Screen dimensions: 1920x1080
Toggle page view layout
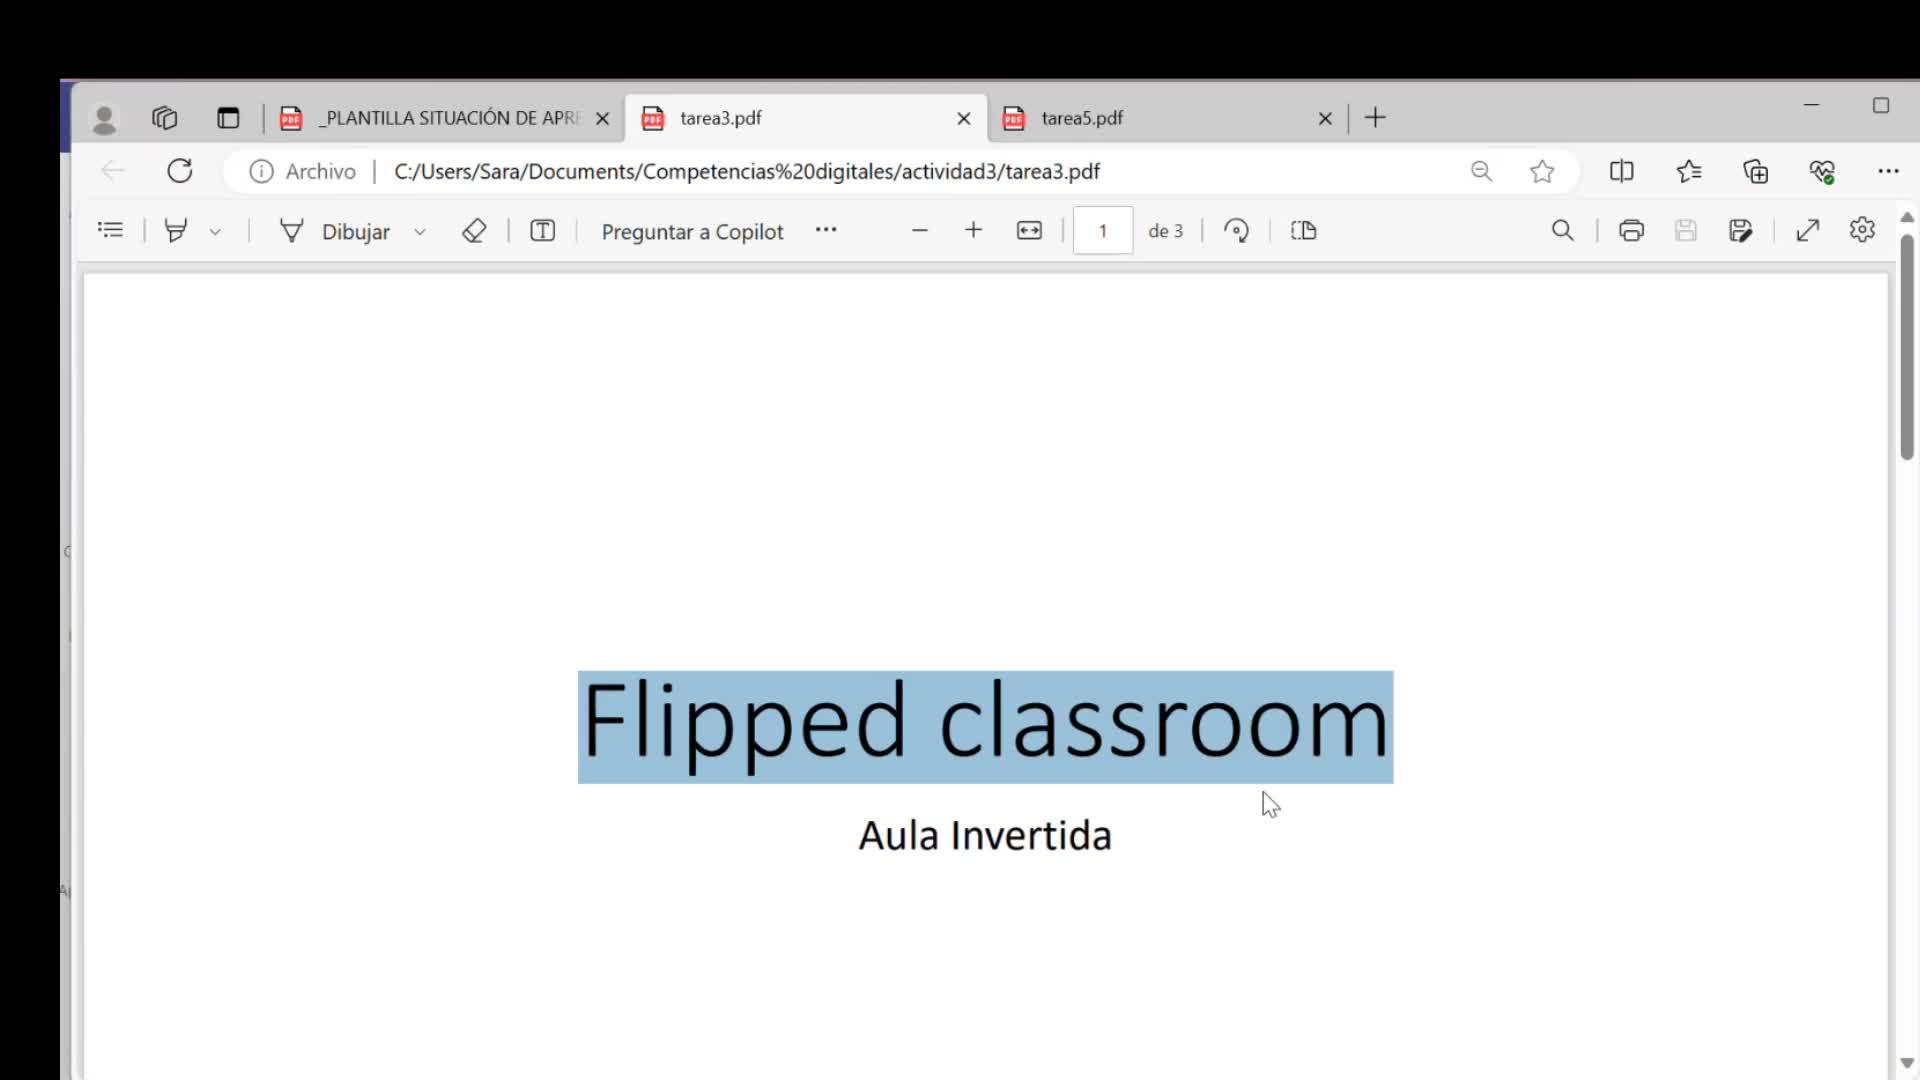click(1303, 231)
